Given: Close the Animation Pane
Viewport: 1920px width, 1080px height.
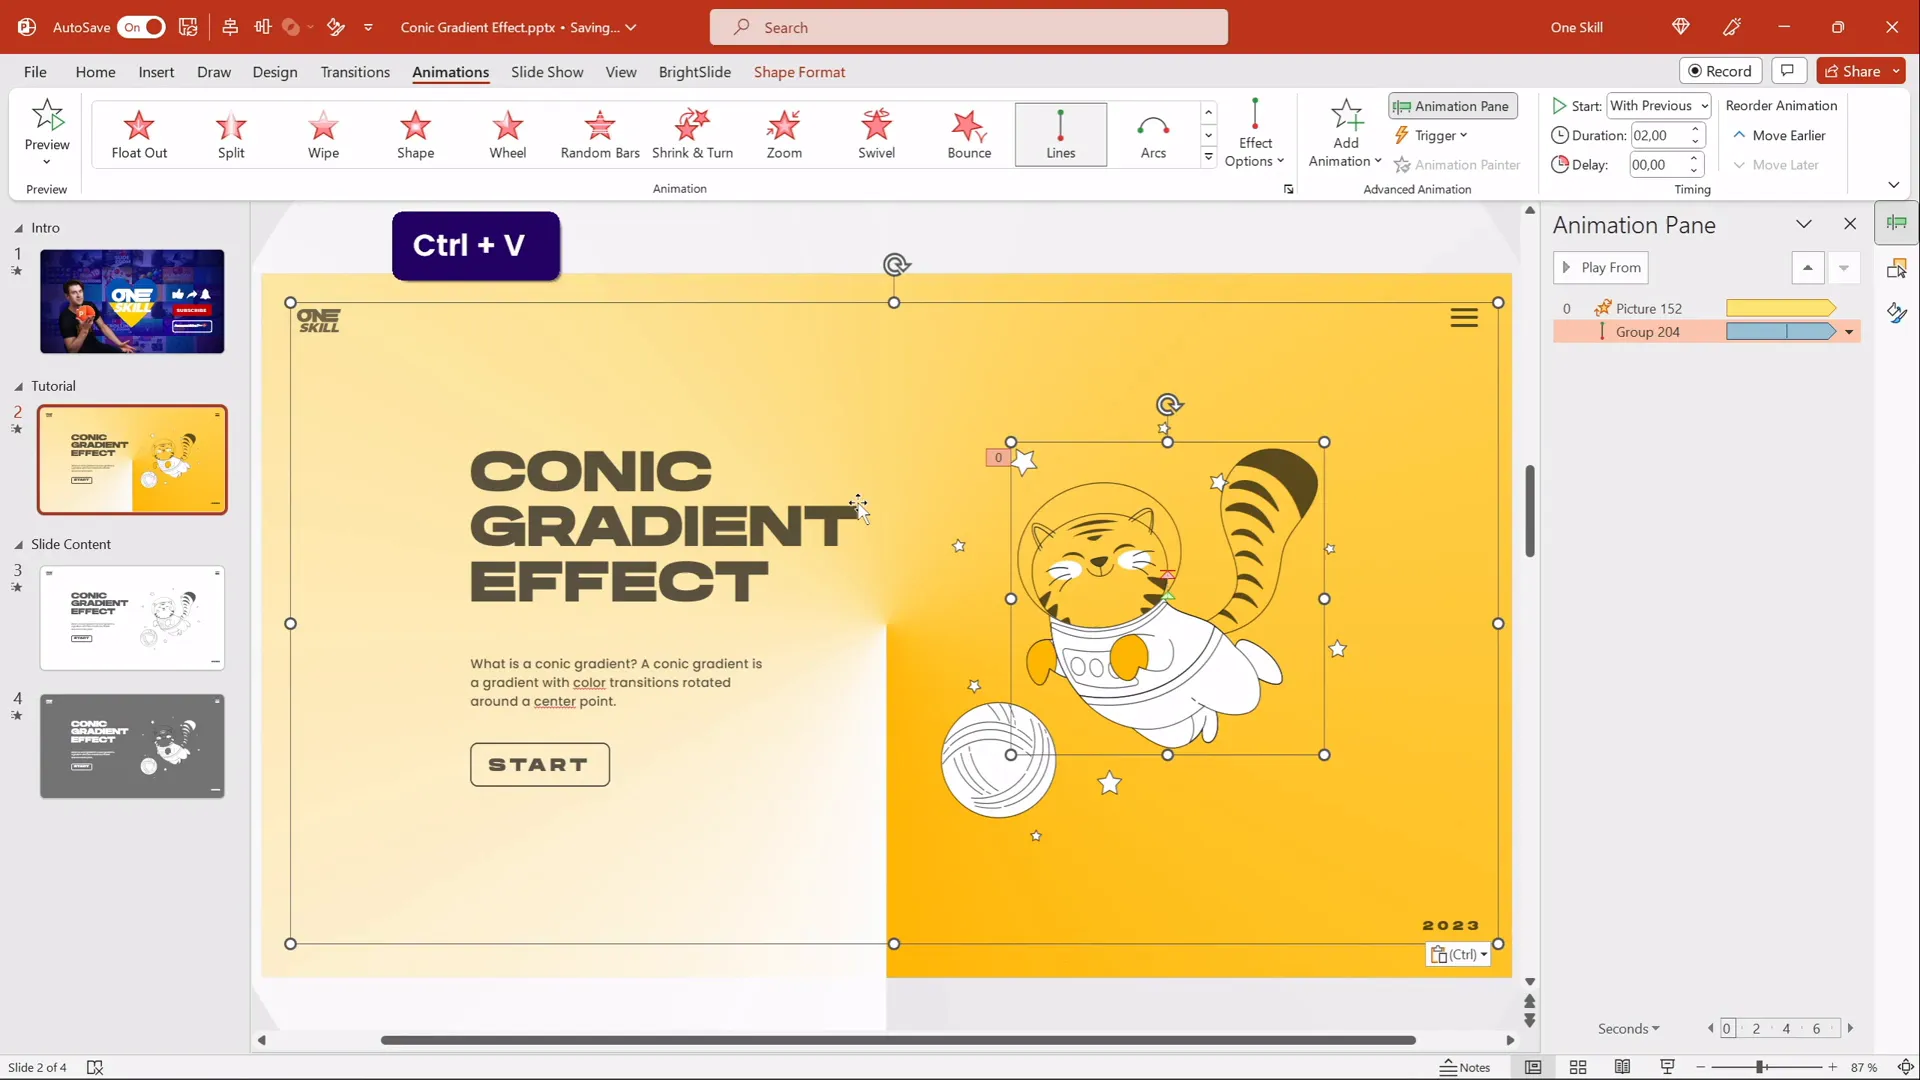Looking at the screenshot, I should pyautogui.click(x=1850, y=224).
